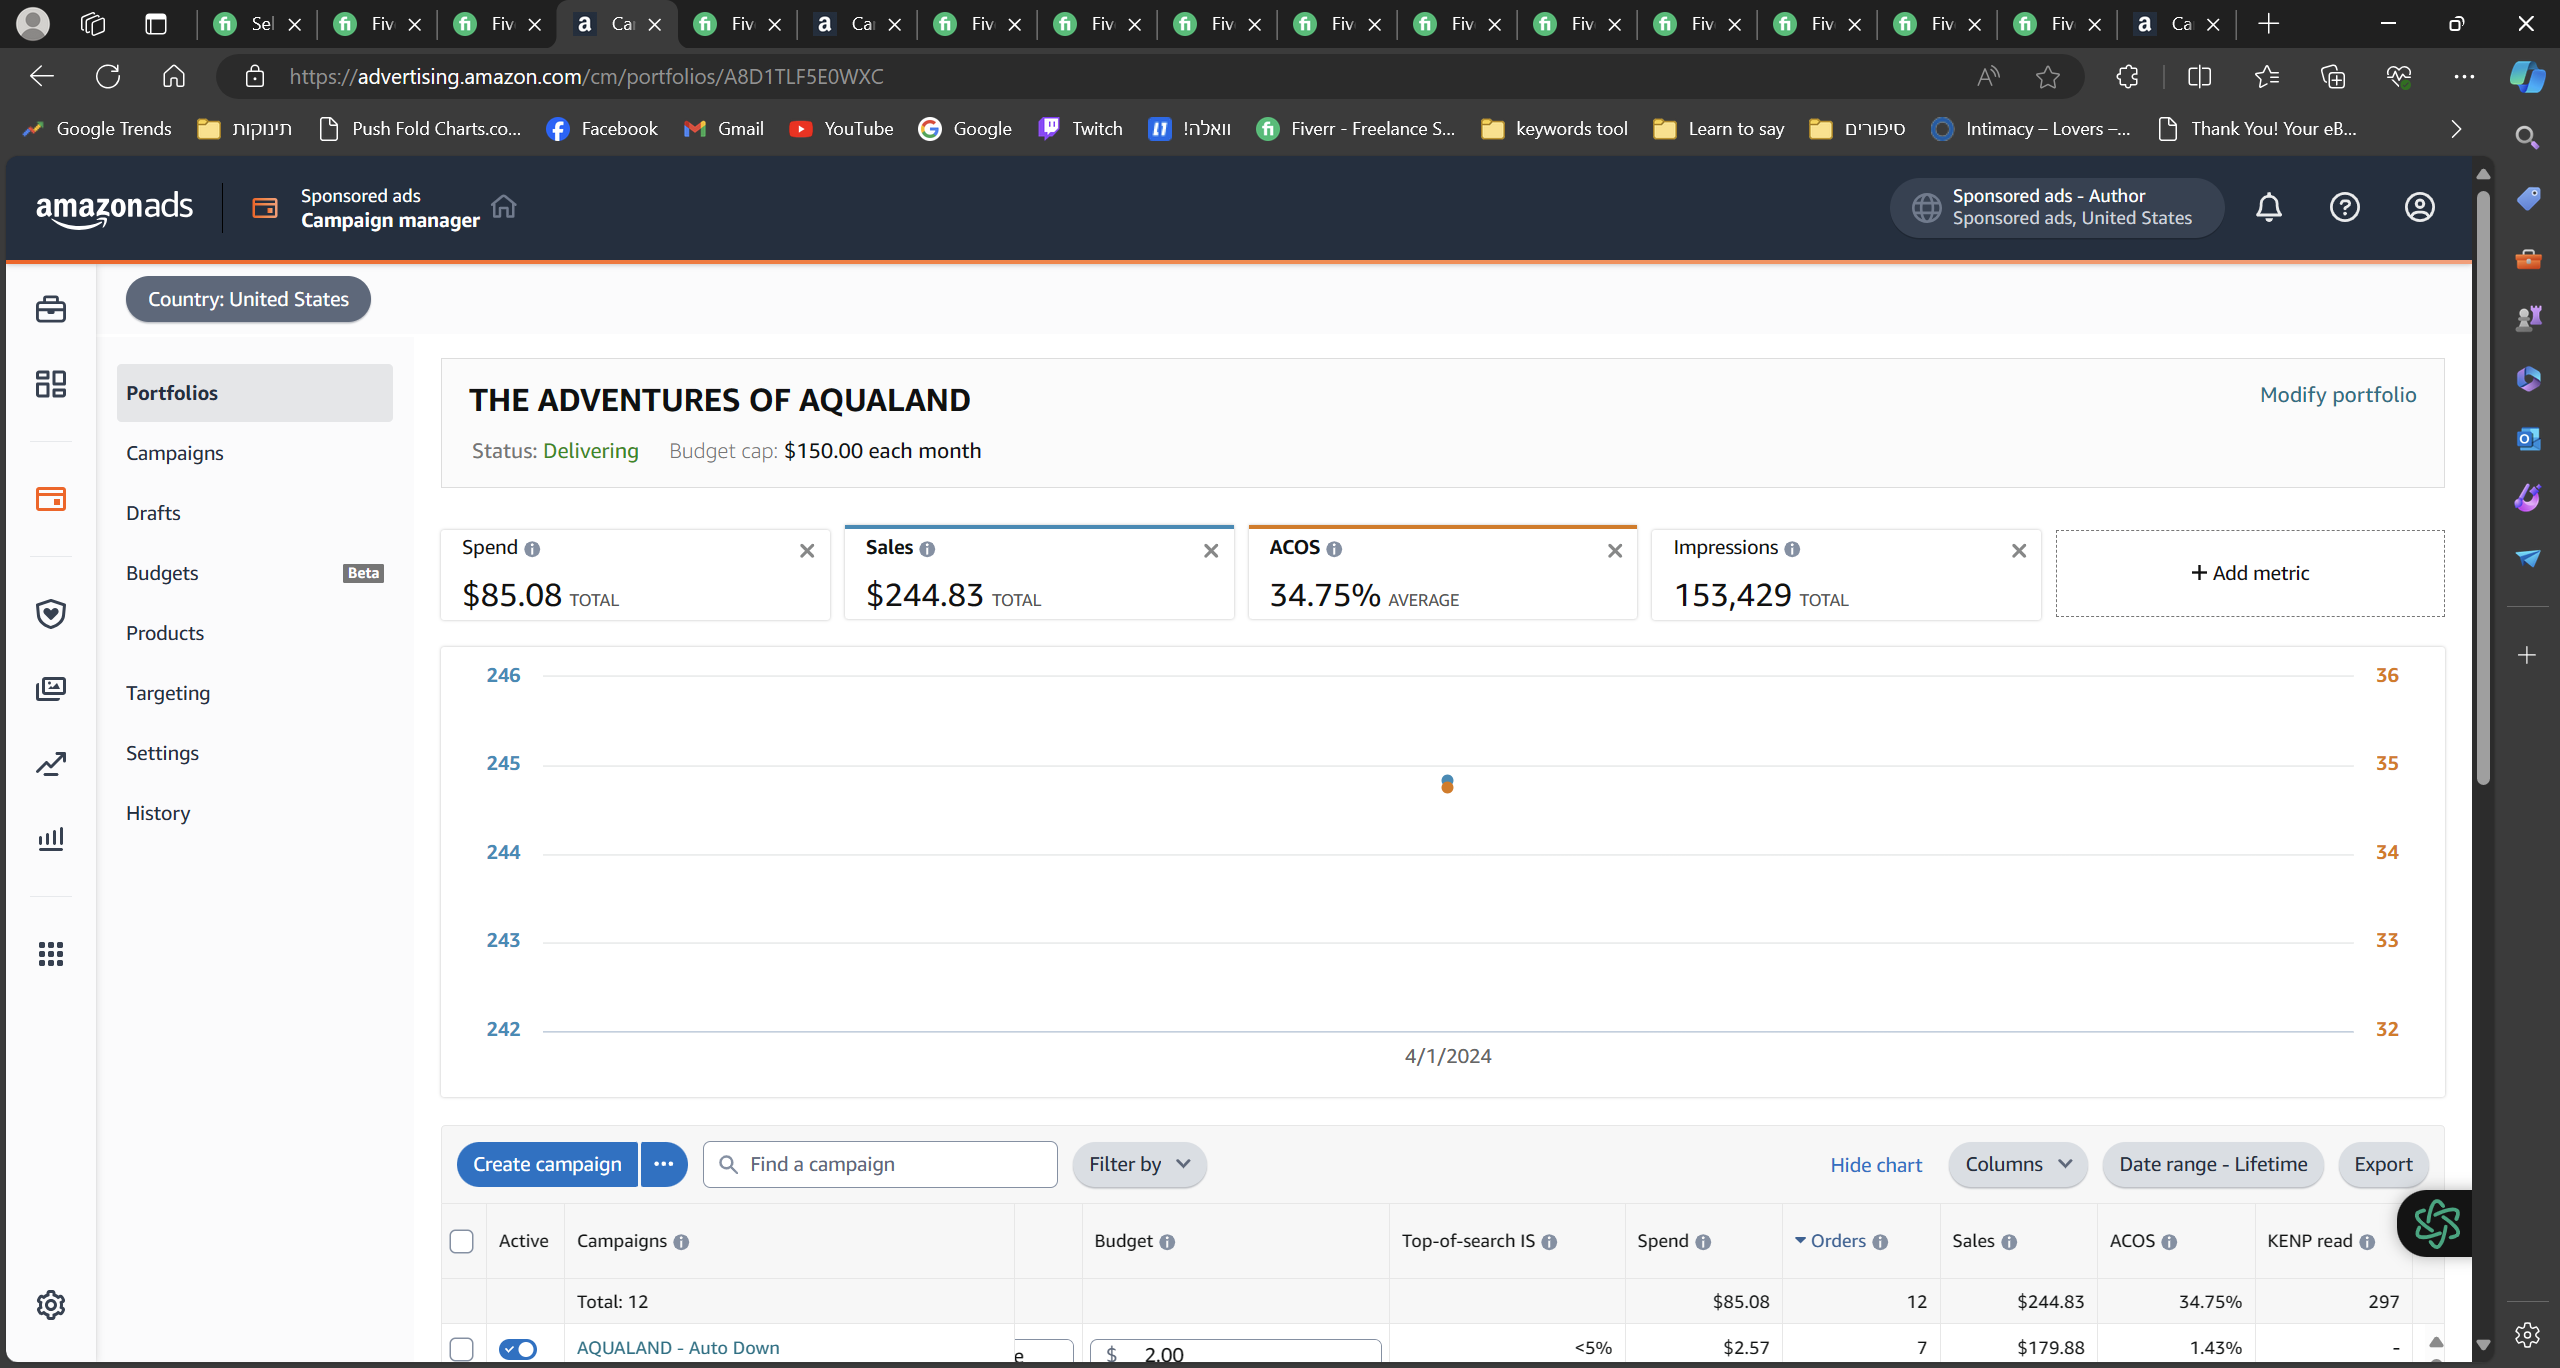Show more bookmarks bar chevron
The width and height of the screenshot is (2560, 1368).
click(2456, 129)
